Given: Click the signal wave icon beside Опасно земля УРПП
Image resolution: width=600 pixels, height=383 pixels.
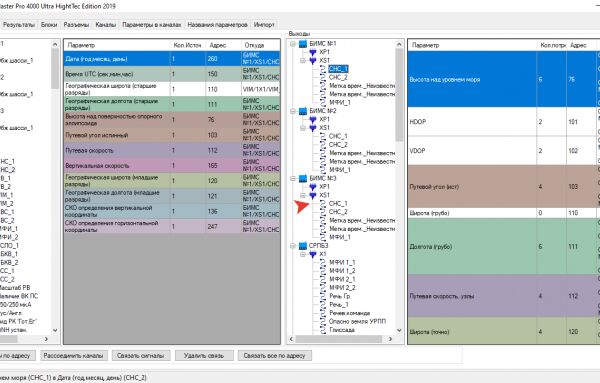Looking at the screenshot, I should coord(323,321).
